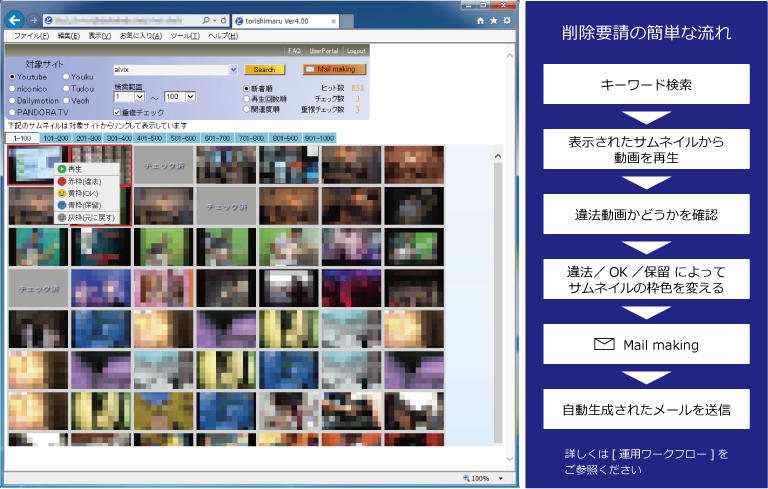Click the envelope Mail making step box
The height and width of the screenshot is (489, 768).
coord(646,344)
